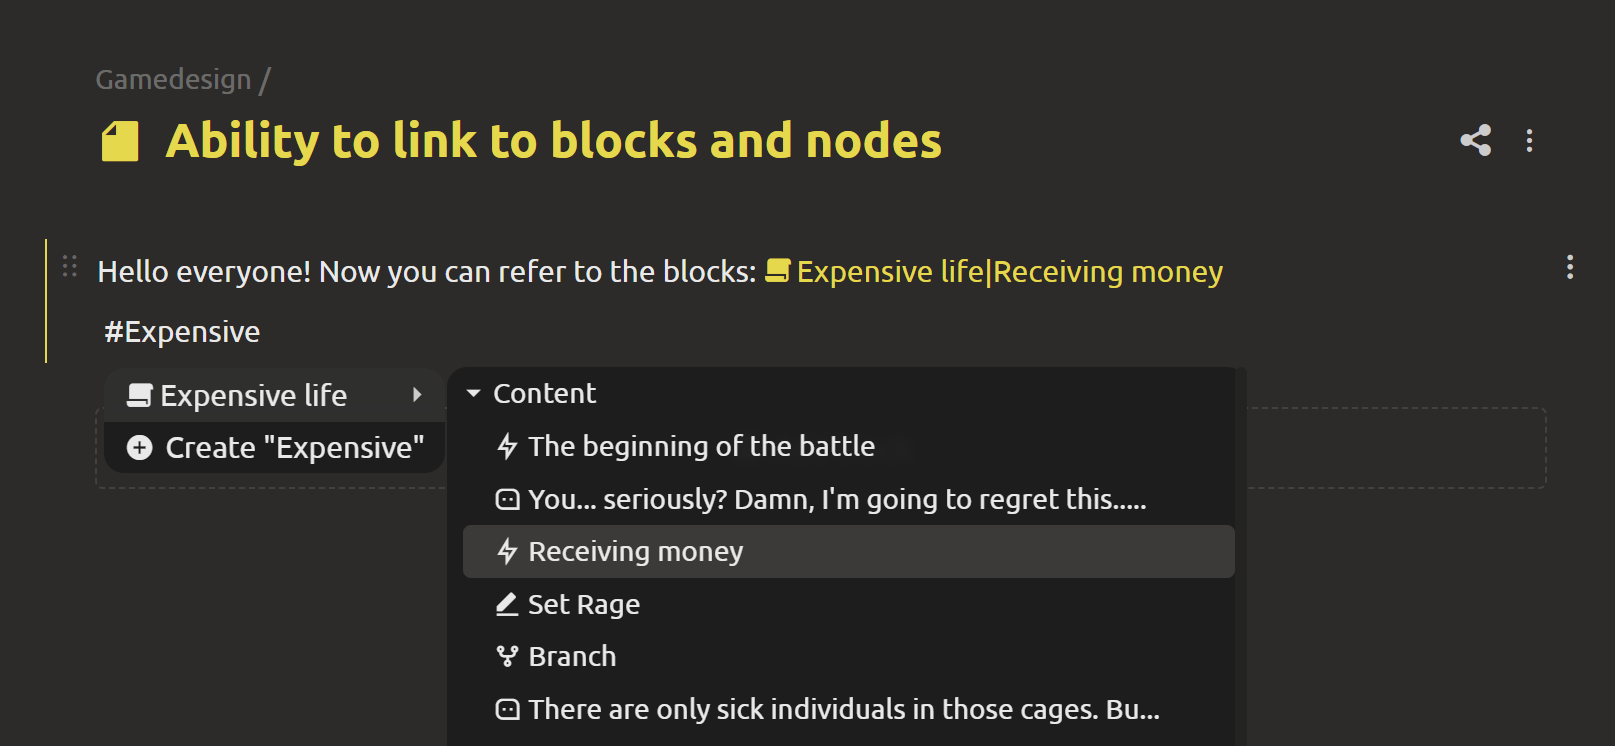Click the fork icon beside Branch
This screenshot has width=1615, height=746.
(x=507, y=656)
